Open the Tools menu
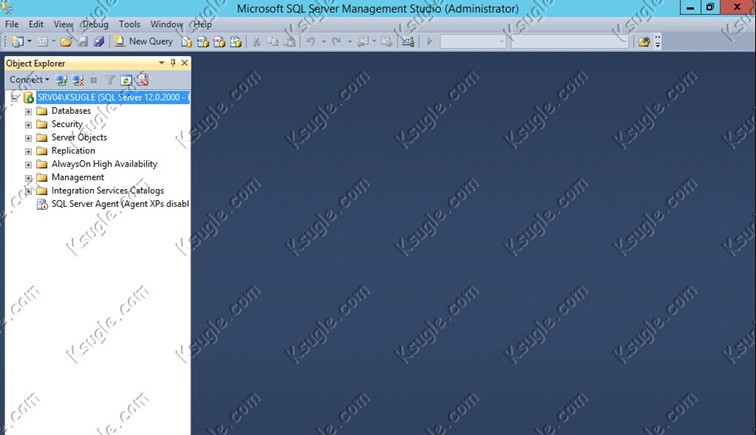Image resolution: width=756 pixels, height=435 pixels. [x=130, y=24]
